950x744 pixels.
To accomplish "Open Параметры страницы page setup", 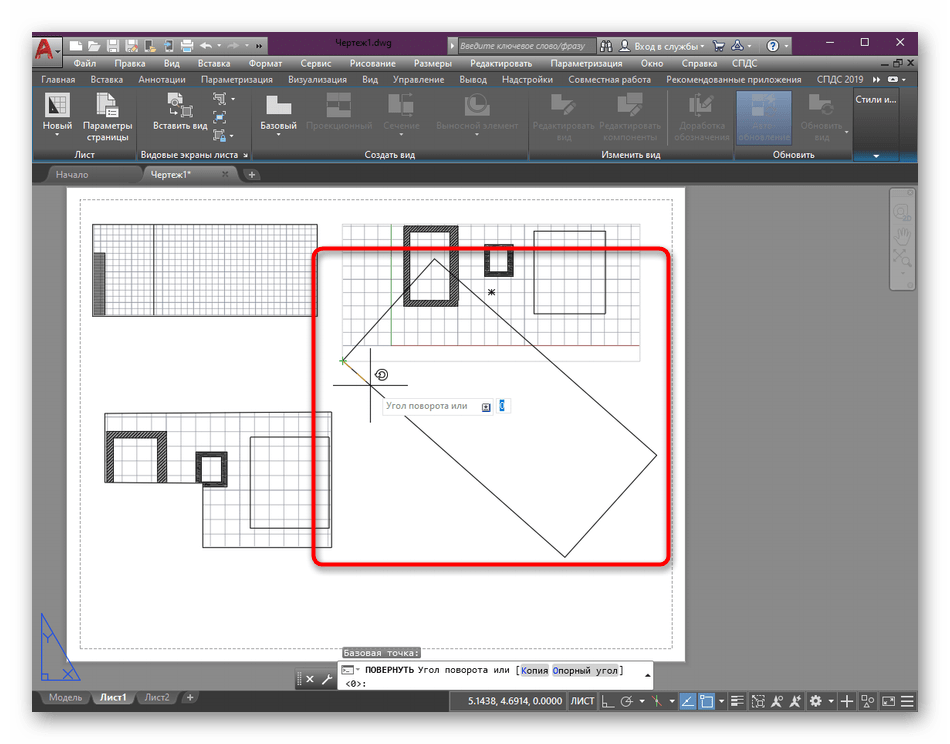I will (x=107, y=118).
